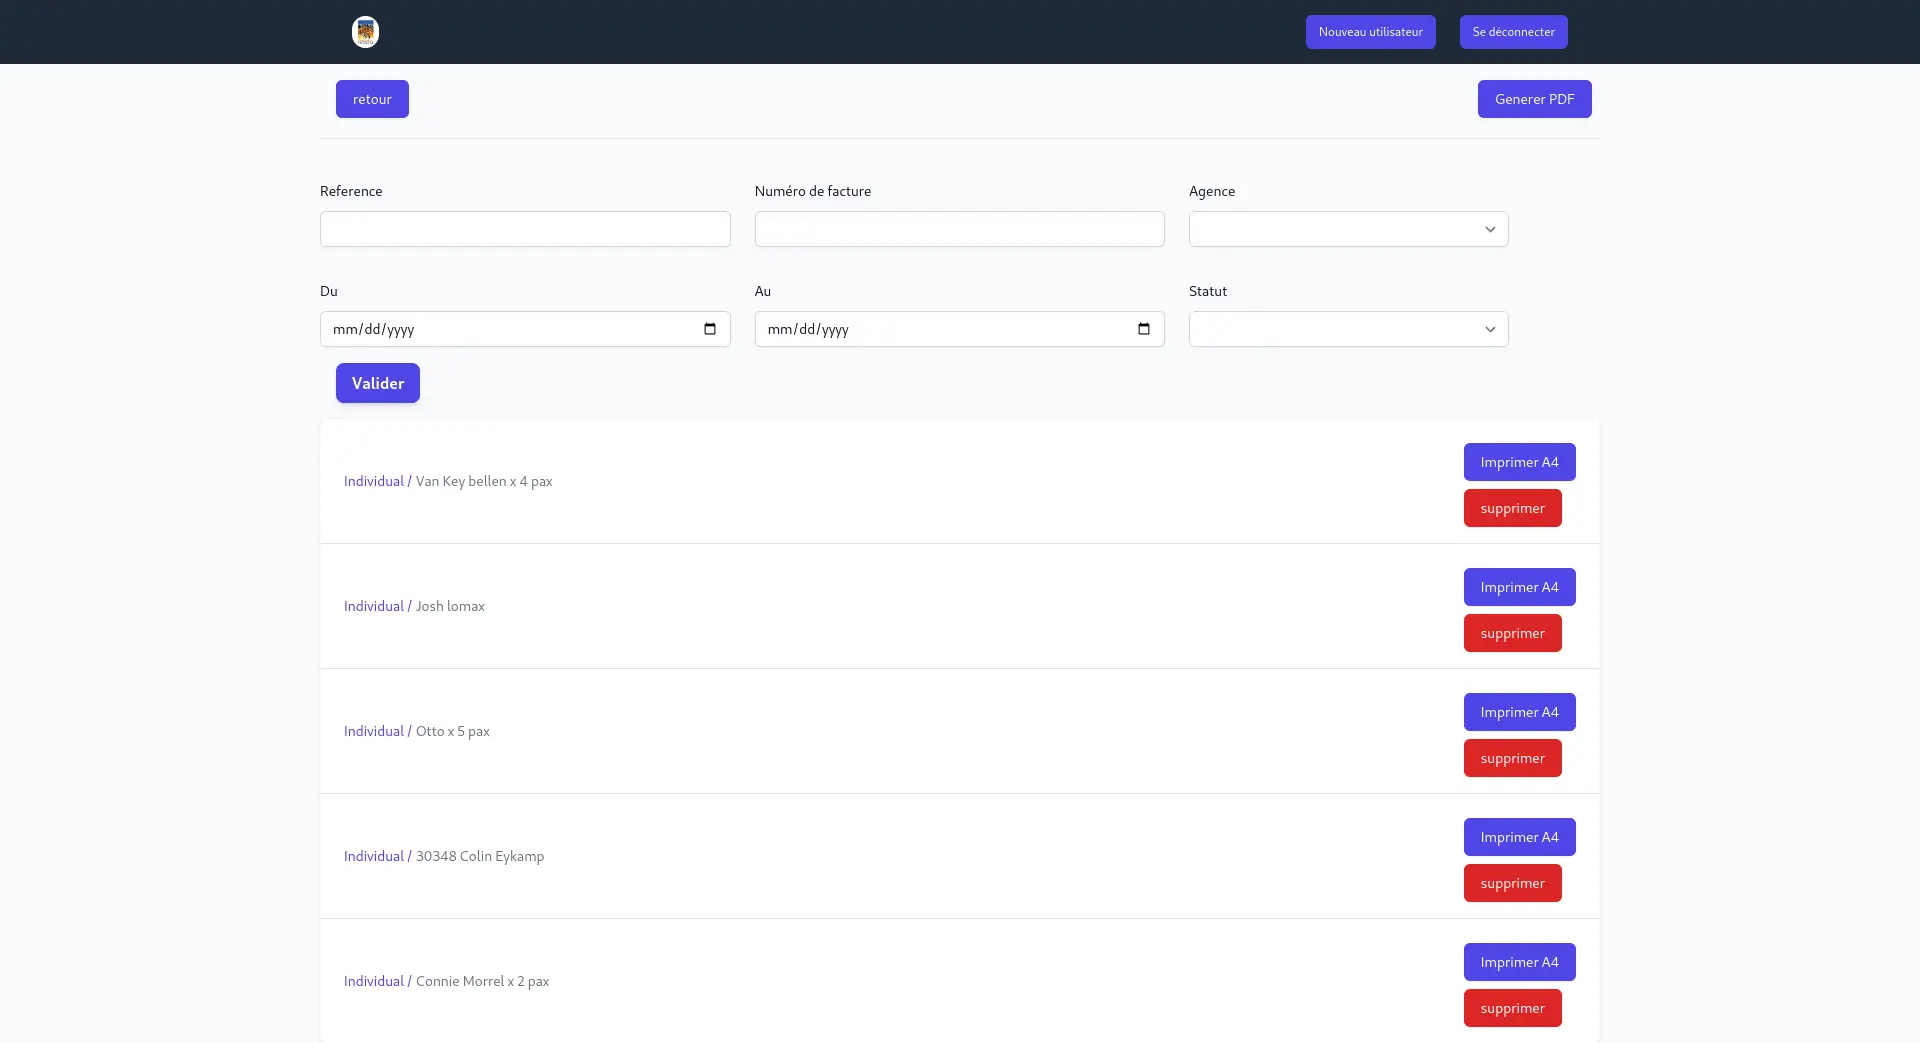Delete the Van Key bellen x 4 pax entry
This screenshot has height=1043, width=1920.
click(1512, 508)
